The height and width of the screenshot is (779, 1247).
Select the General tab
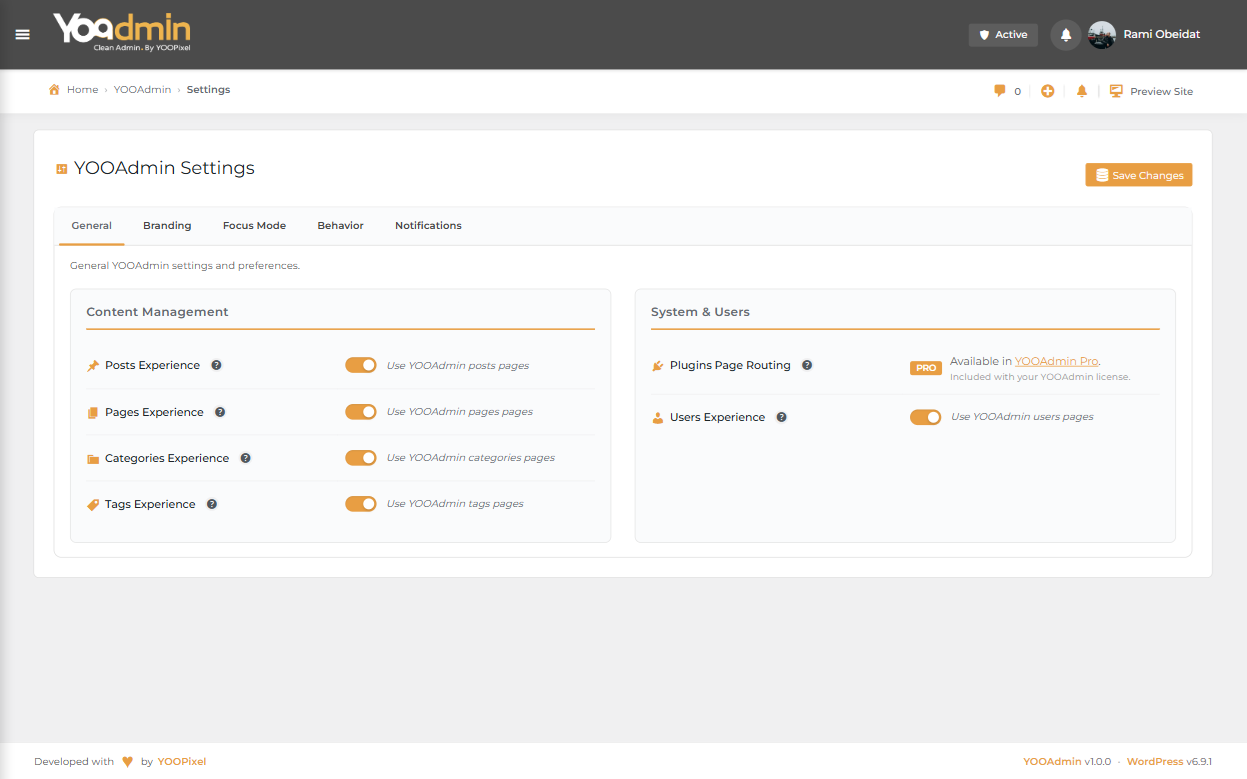(x=91, y=226)
